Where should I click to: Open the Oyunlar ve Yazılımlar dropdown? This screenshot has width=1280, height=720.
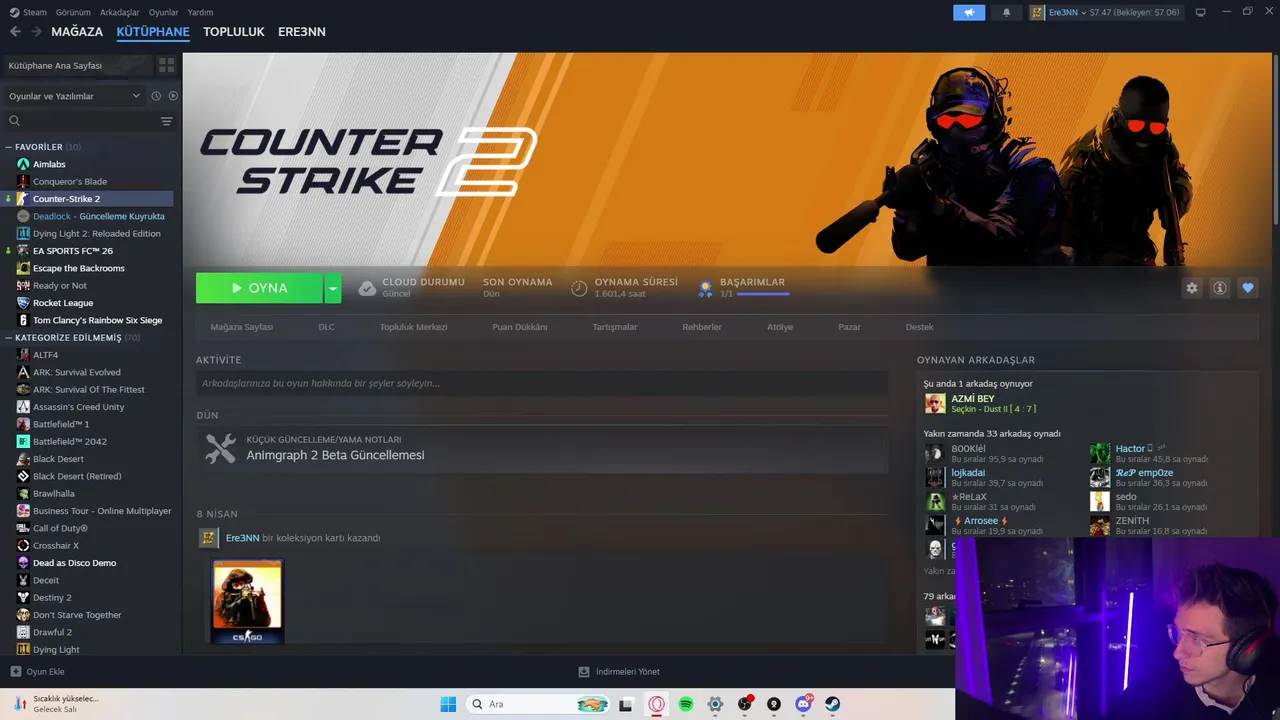pyautogui.click(x=74, y=96)
